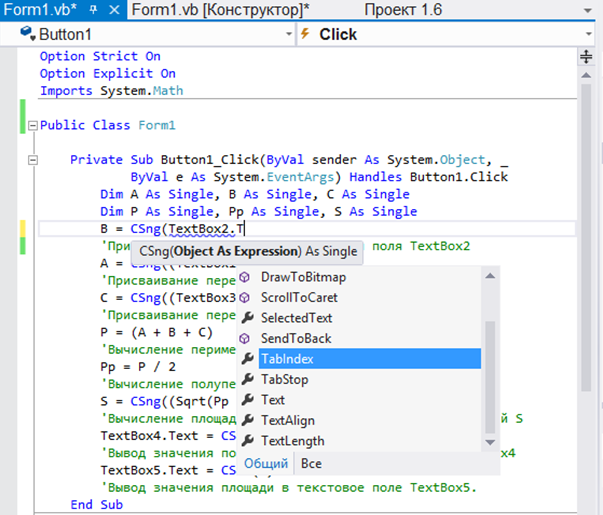This screenshot has width=603, height=515.
Task: Switch to the Общий IntelliSense tab
Action: point(266,463)
